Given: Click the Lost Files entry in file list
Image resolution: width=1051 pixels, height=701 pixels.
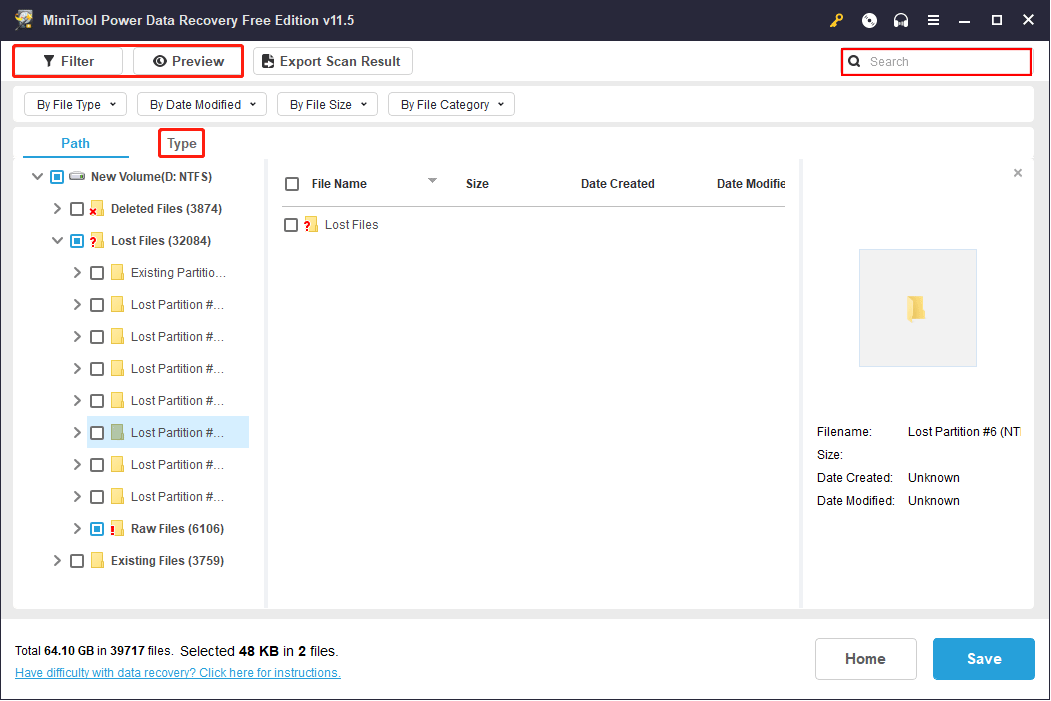Looking at the screenshot, I should click(x=351, y=225).
